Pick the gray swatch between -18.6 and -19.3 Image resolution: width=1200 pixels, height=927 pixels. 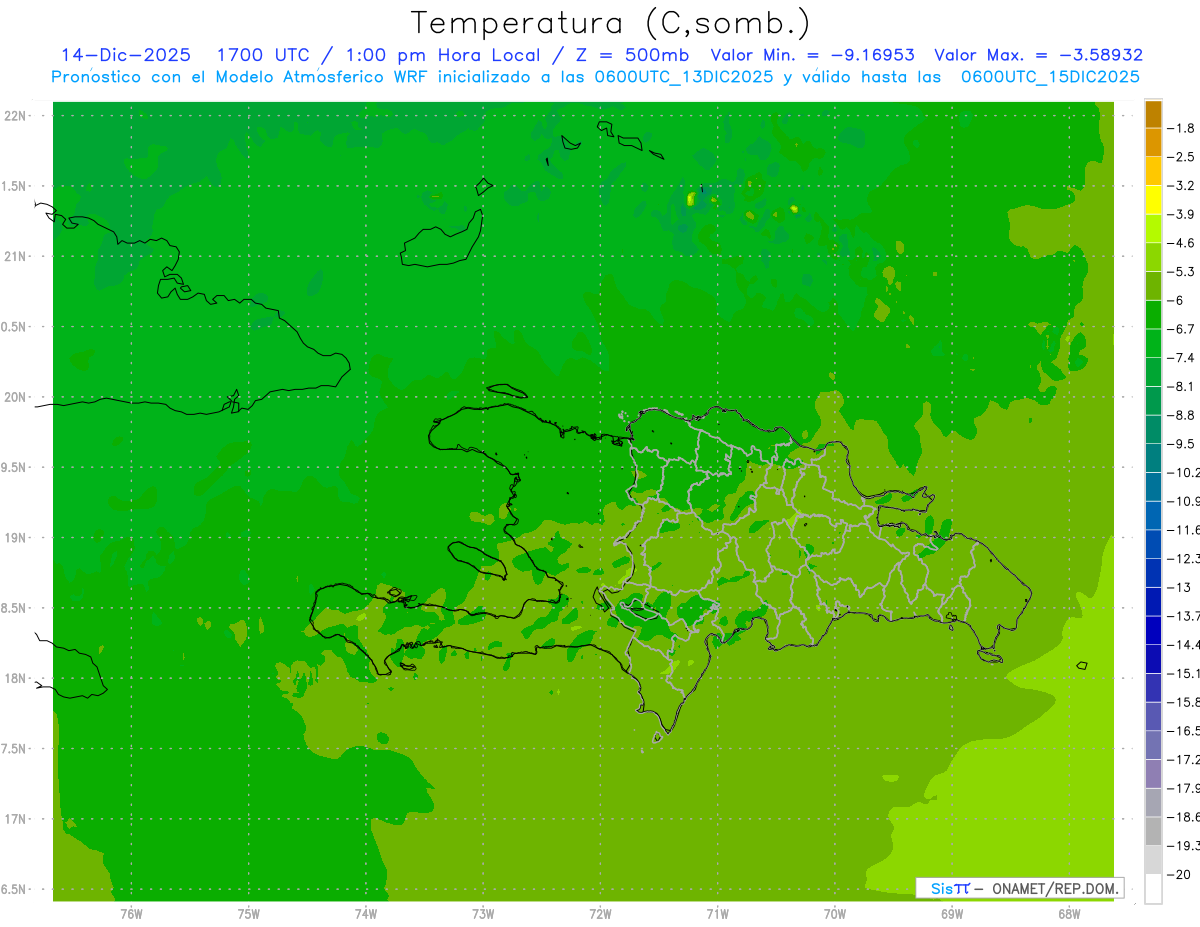(x=1153, y=832)
